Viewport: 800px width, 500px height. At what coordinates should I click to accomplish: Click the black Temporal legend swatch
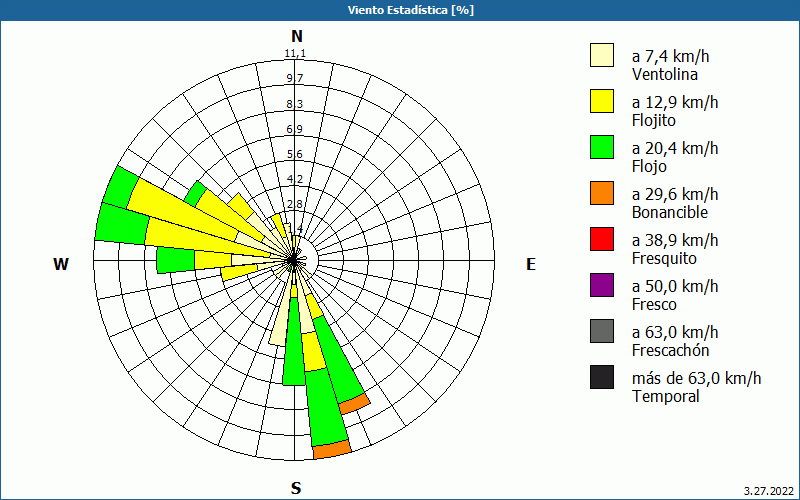(602, 377)
